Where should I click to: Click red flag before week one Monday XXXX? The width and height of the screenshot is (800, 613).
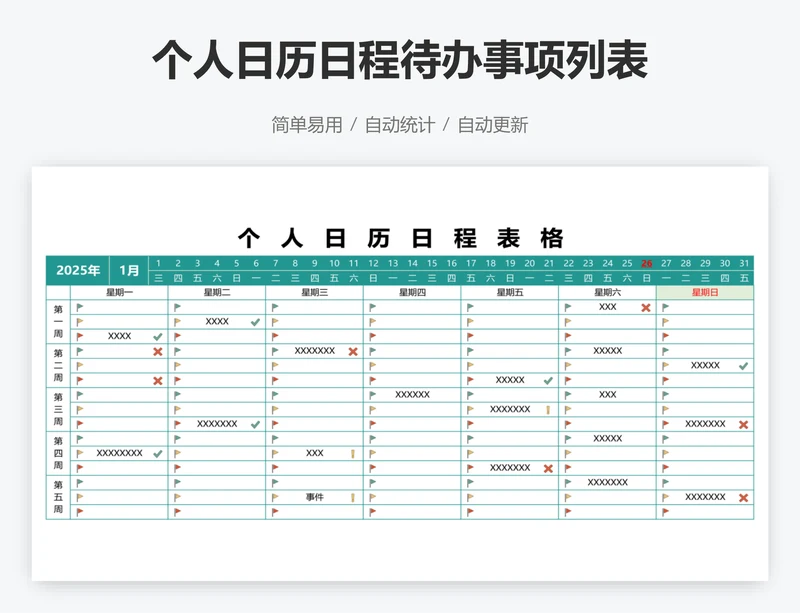click(x=80, y=336)
